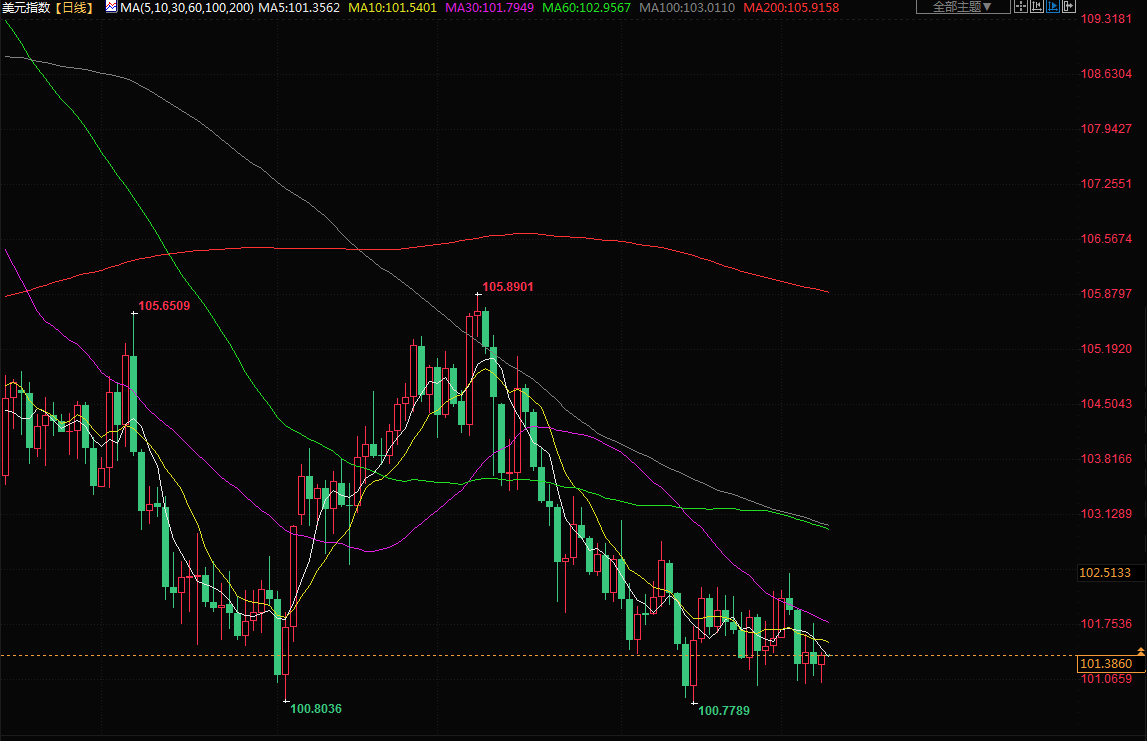Click the 日线 period label
This screenshot has width=1147, height=741.
(x=74, y=7)
